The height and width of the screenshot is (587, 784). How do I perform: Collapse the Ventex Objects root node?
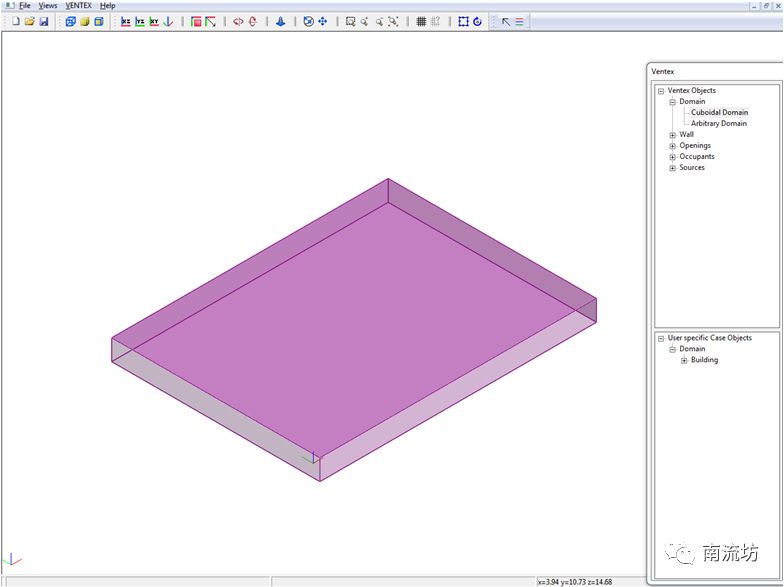[x=661, y=91]
